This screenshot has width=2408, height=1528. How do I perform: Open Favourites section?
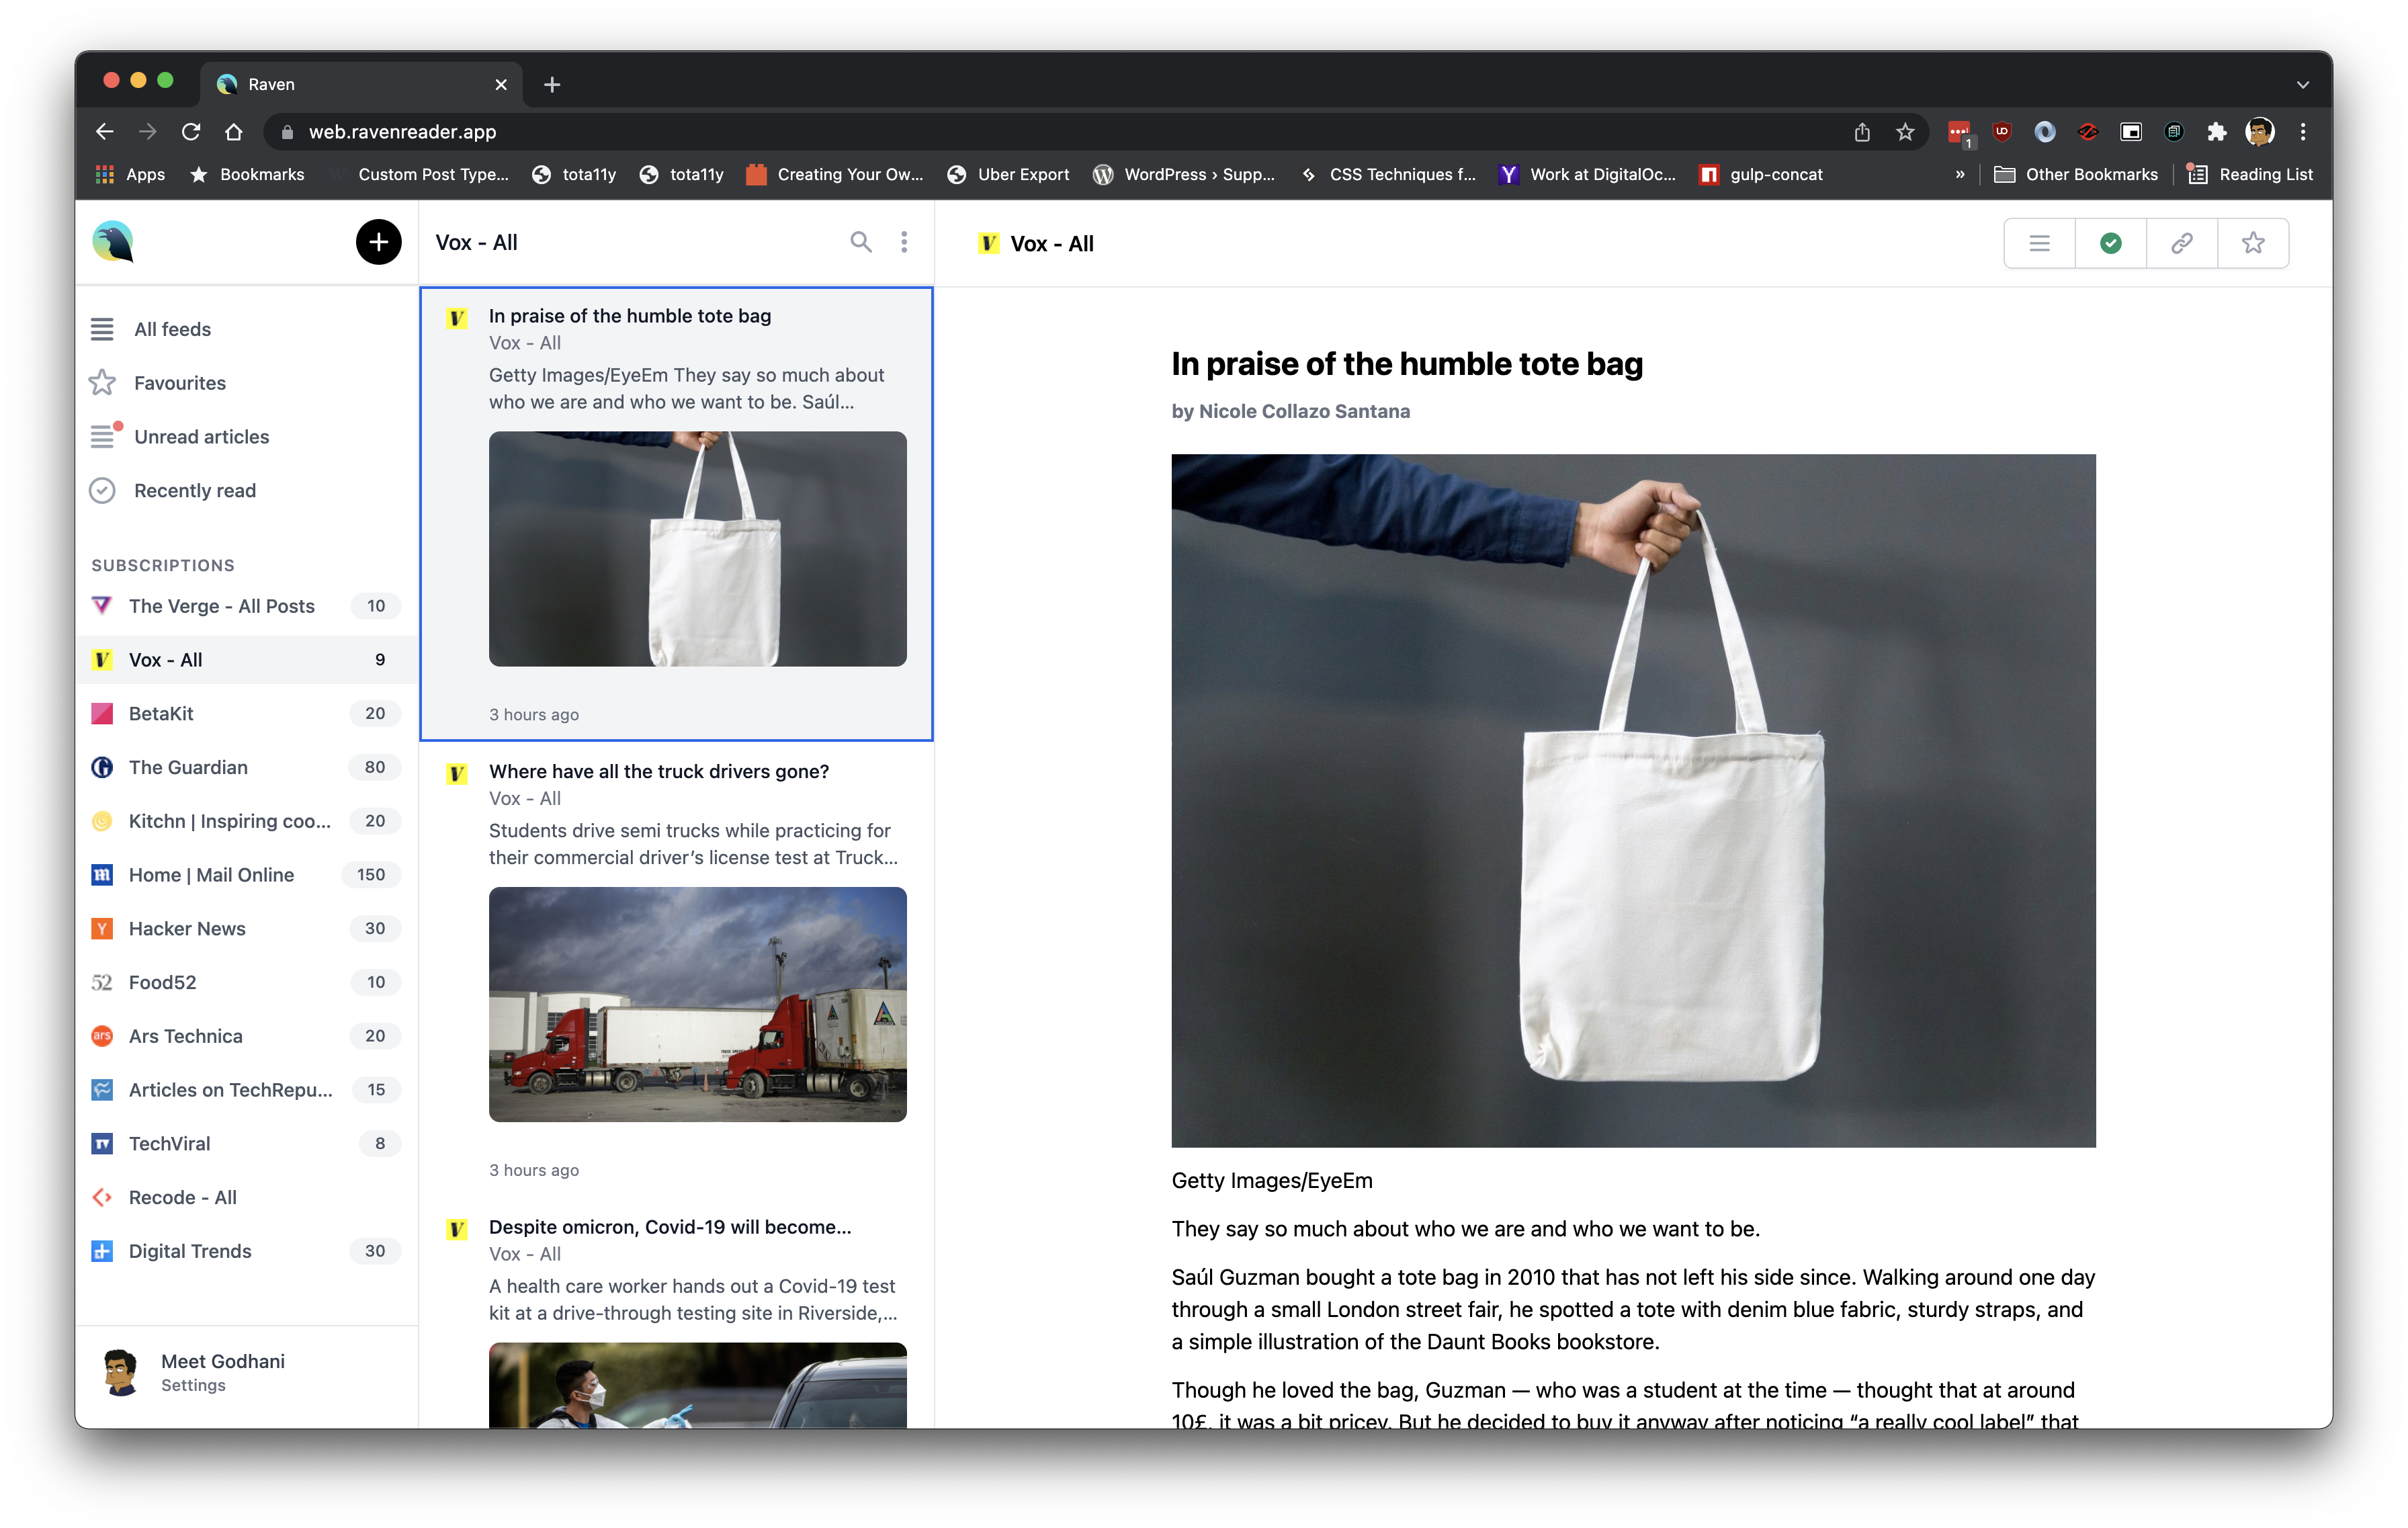pos(246,383)
